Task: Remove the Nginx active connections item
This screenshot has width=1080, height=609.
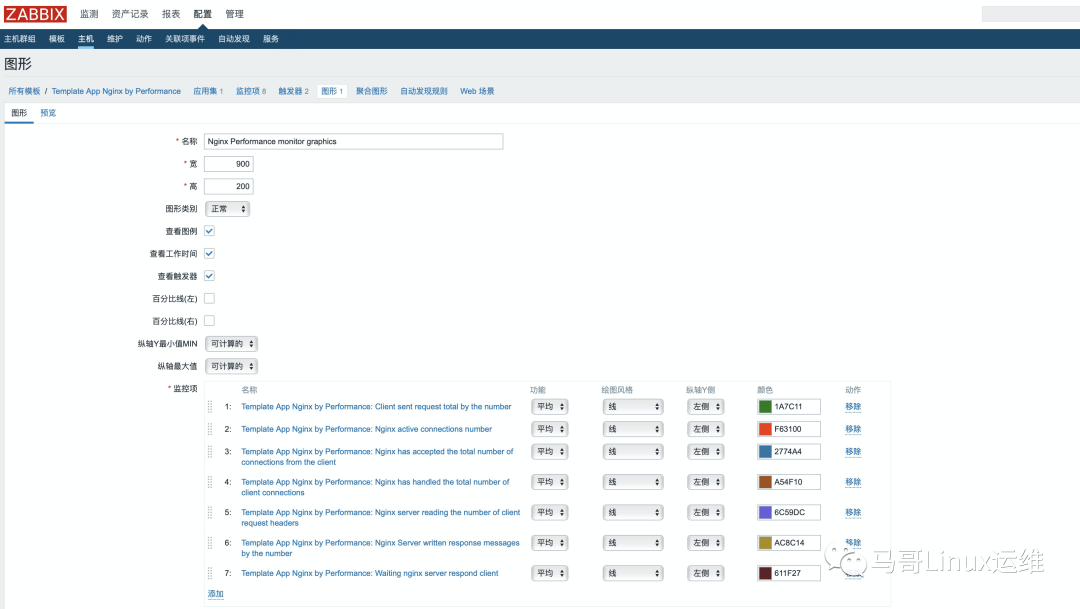Action: coord(853,429)
